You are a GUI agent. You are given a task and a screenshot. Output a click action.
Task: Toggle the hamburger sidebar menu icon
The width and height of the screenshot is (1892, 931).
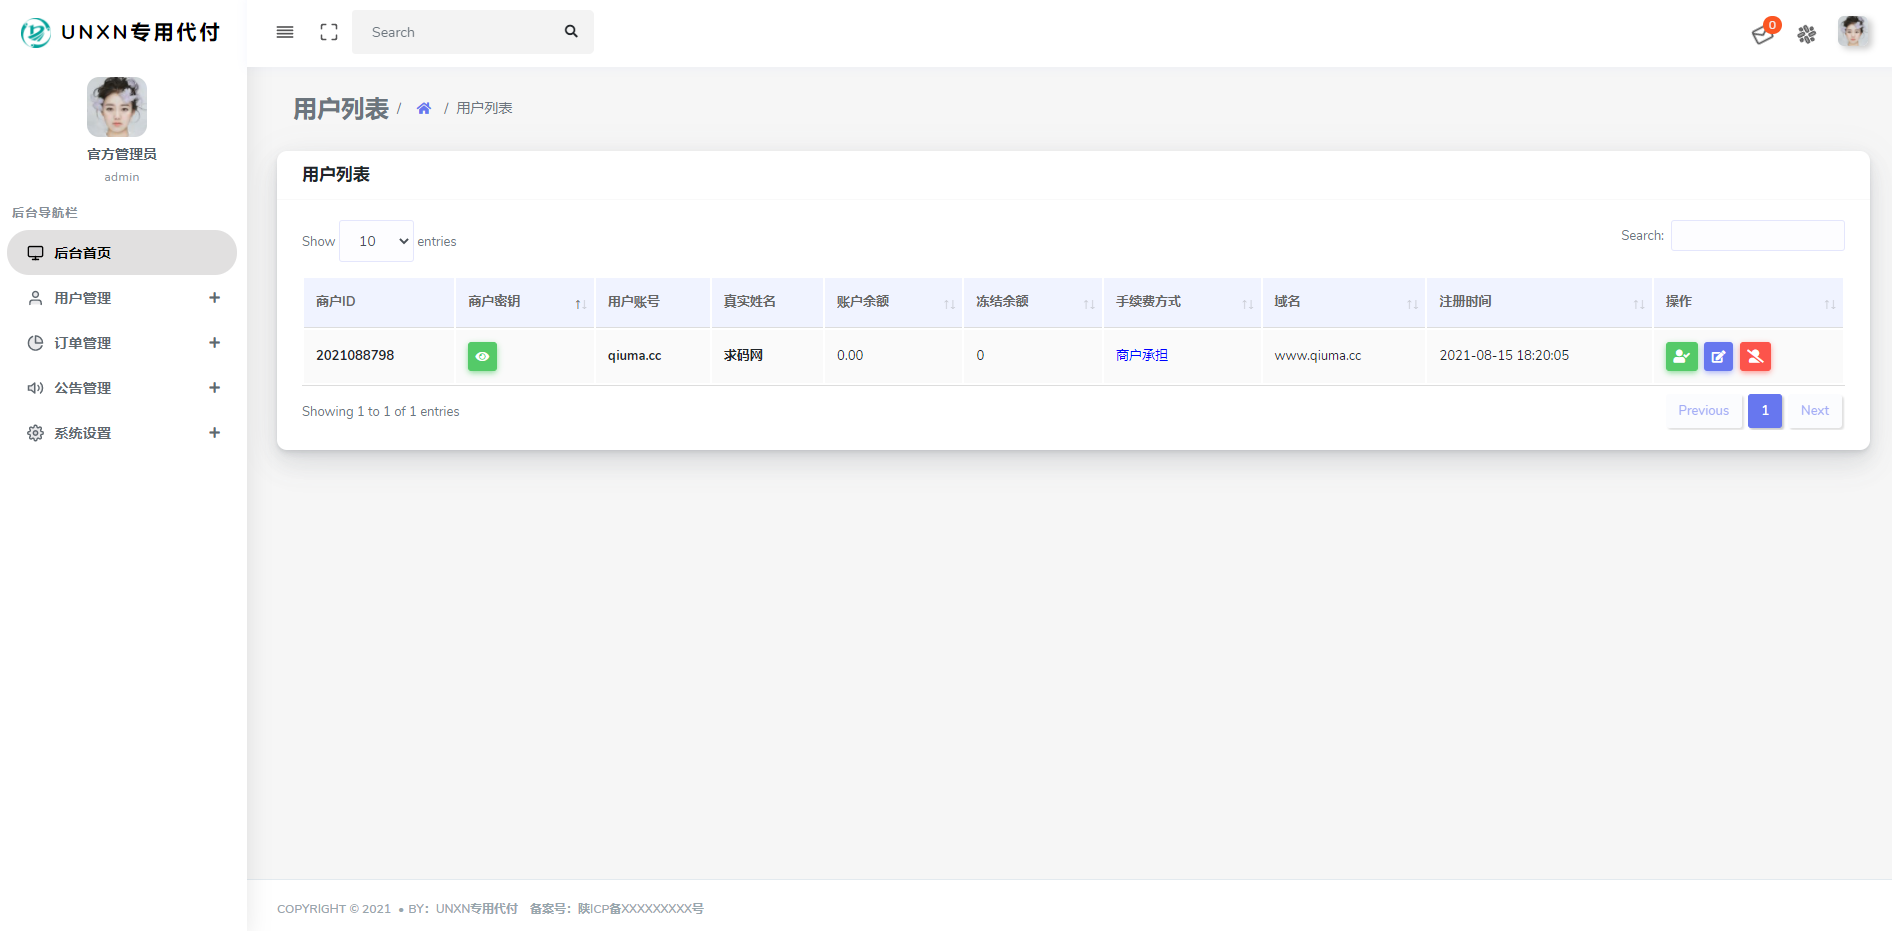(285, 32)
